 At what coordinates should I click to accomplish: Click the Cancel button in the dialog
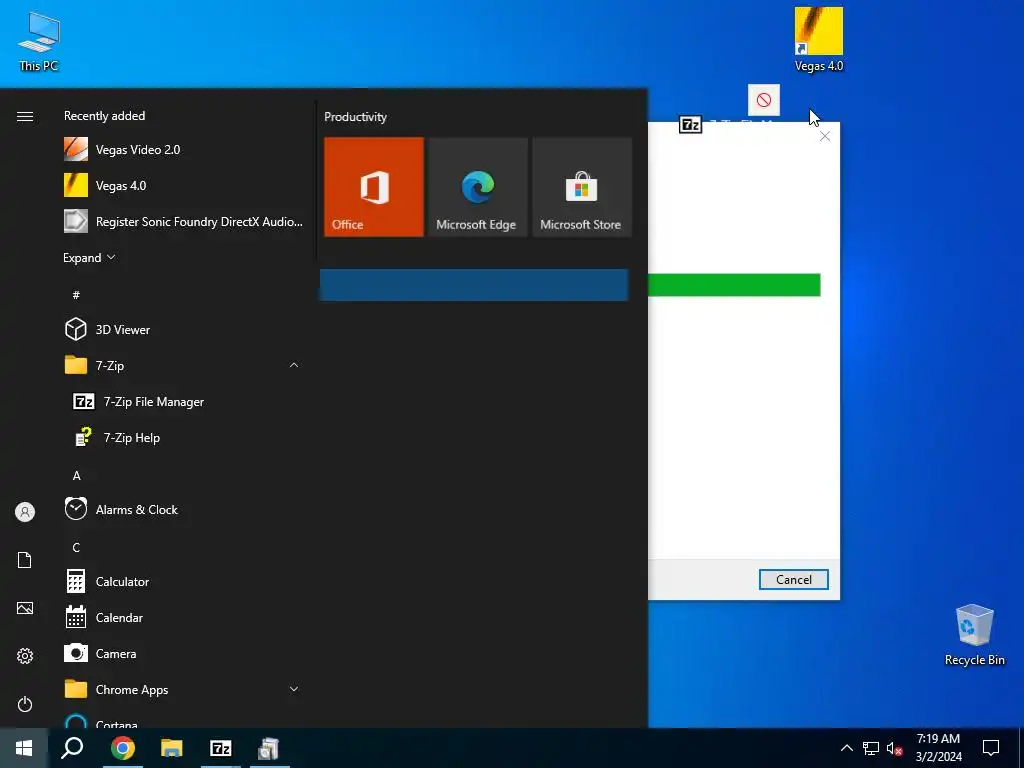[793, 579]
